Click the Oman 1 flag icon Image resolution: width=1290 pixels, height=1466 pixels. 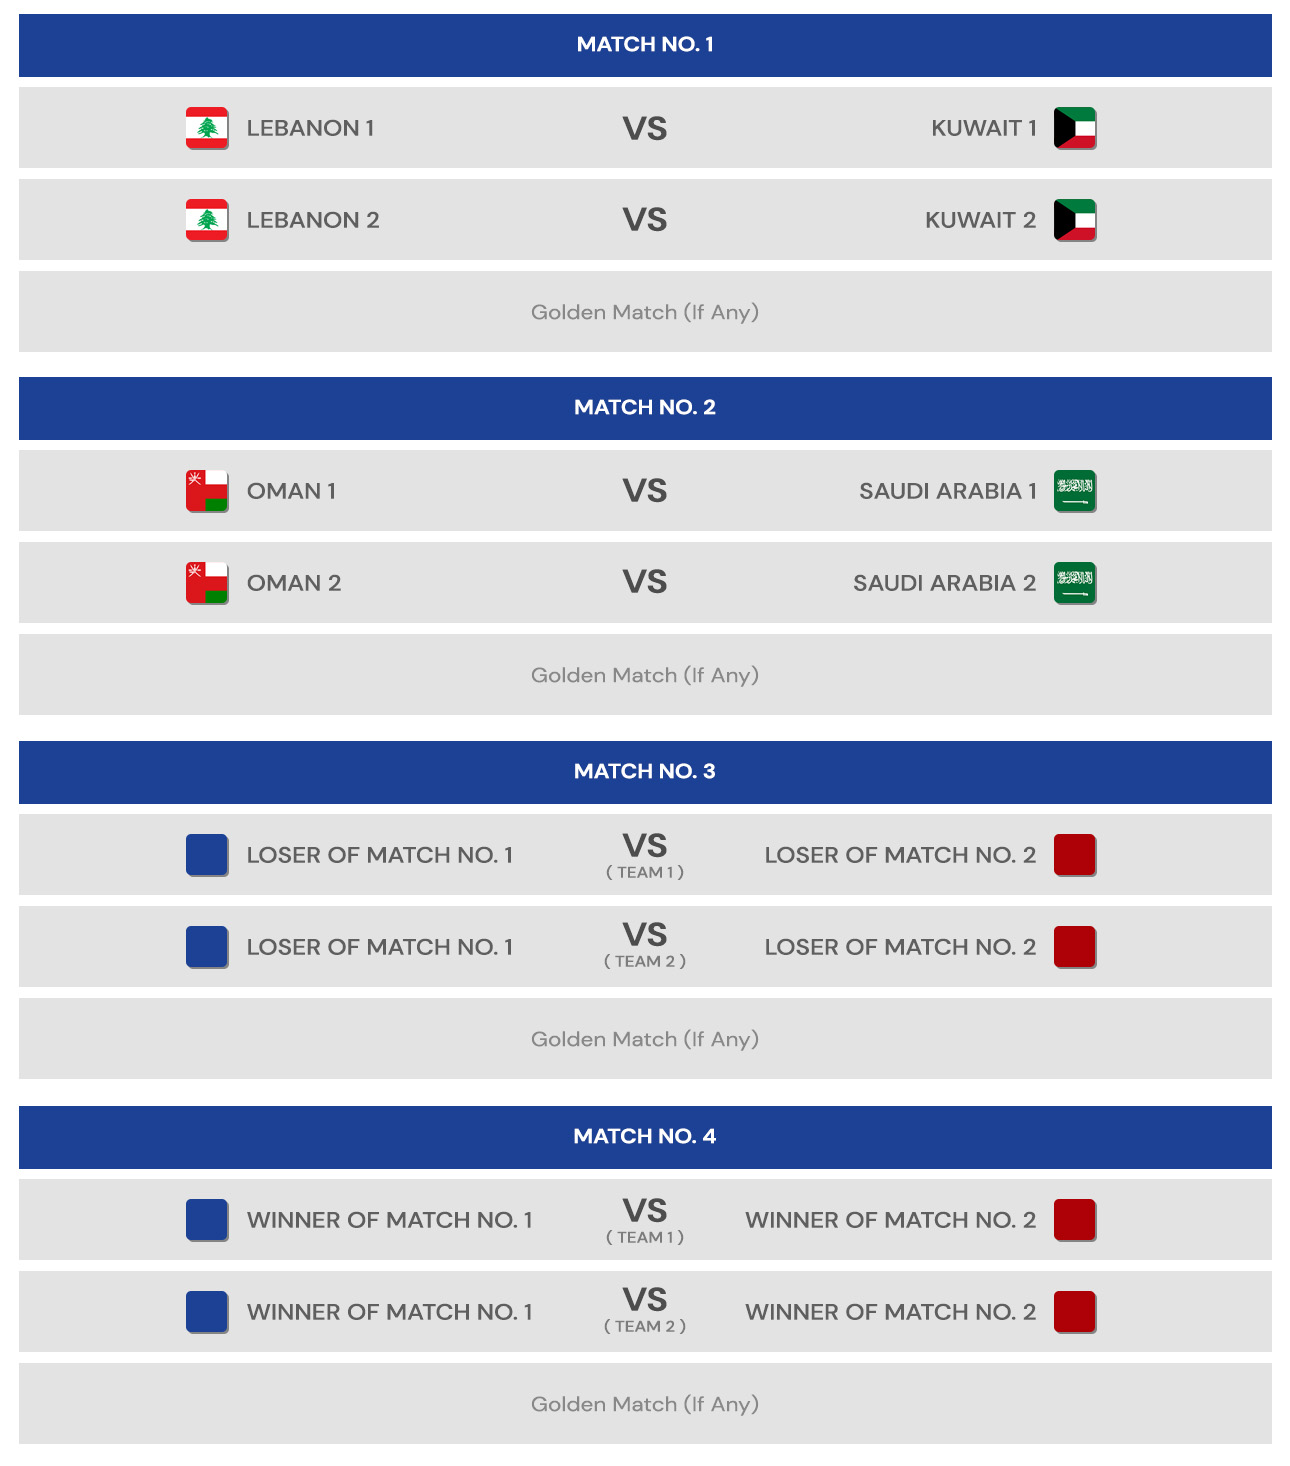click(207, 491)
